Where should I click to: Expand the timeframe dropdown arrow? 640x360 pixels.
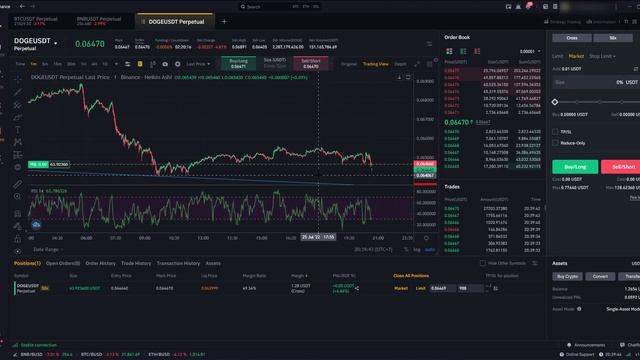[116, 64]
